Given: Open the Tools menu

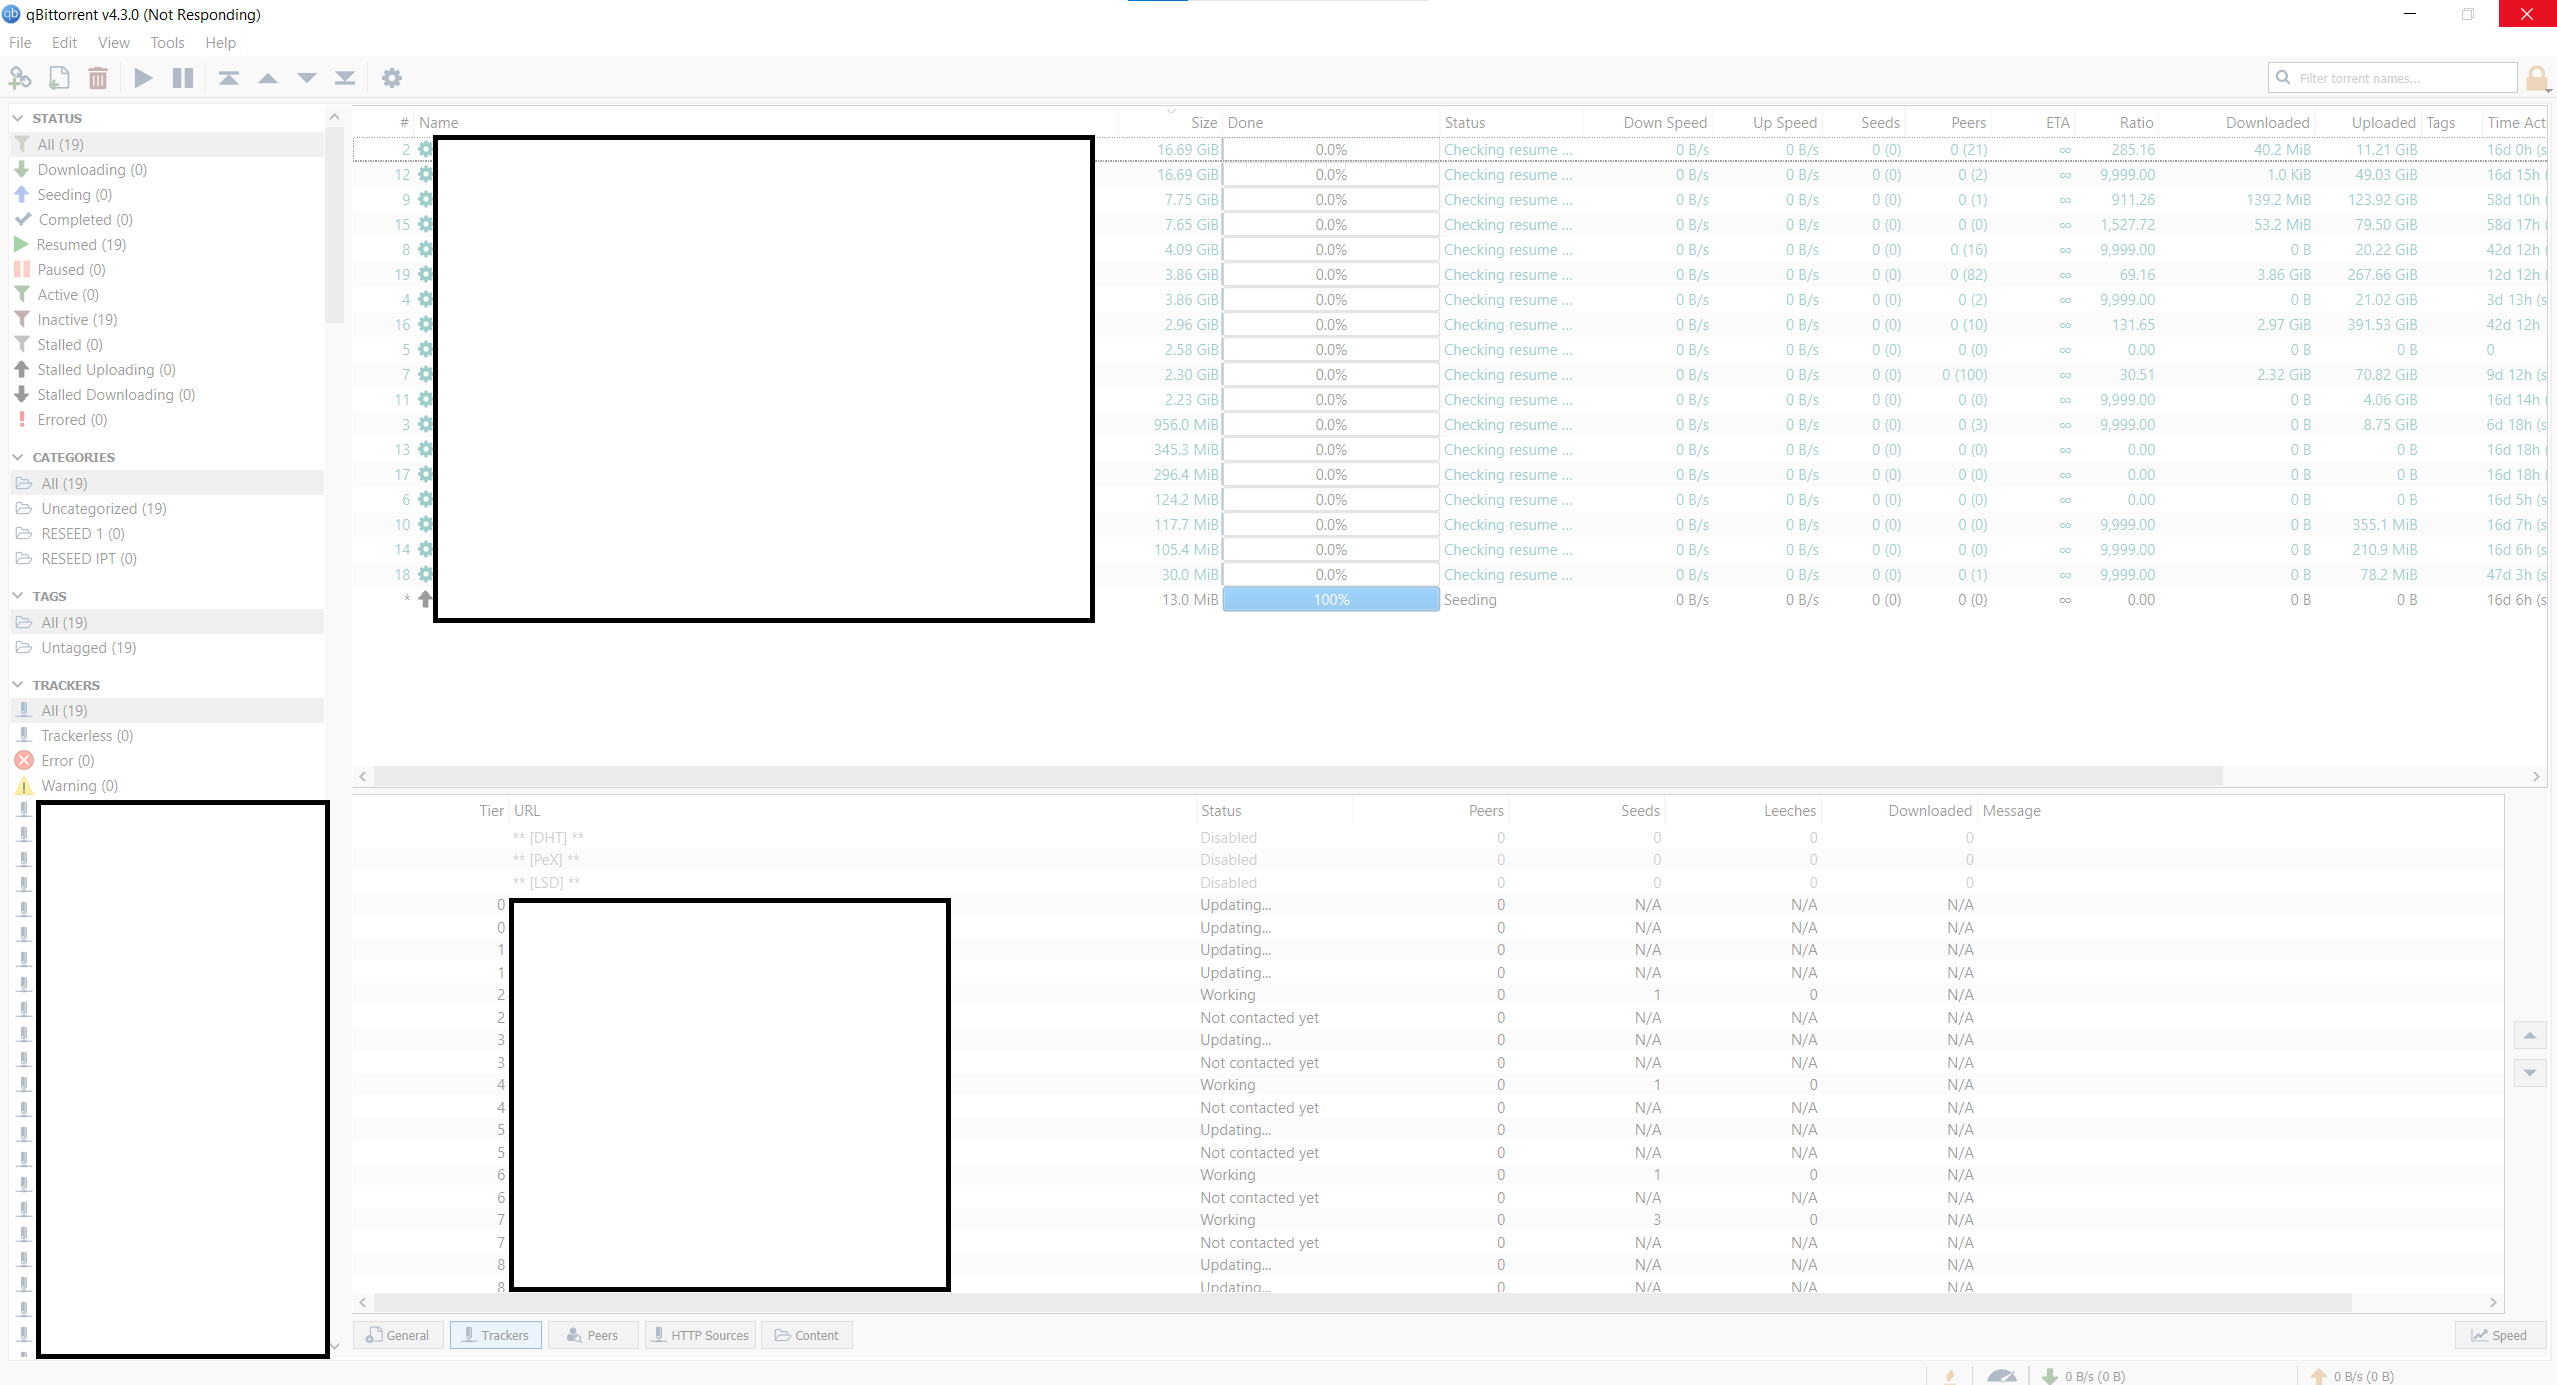Looking at the screenshot, I should point(167,42).
